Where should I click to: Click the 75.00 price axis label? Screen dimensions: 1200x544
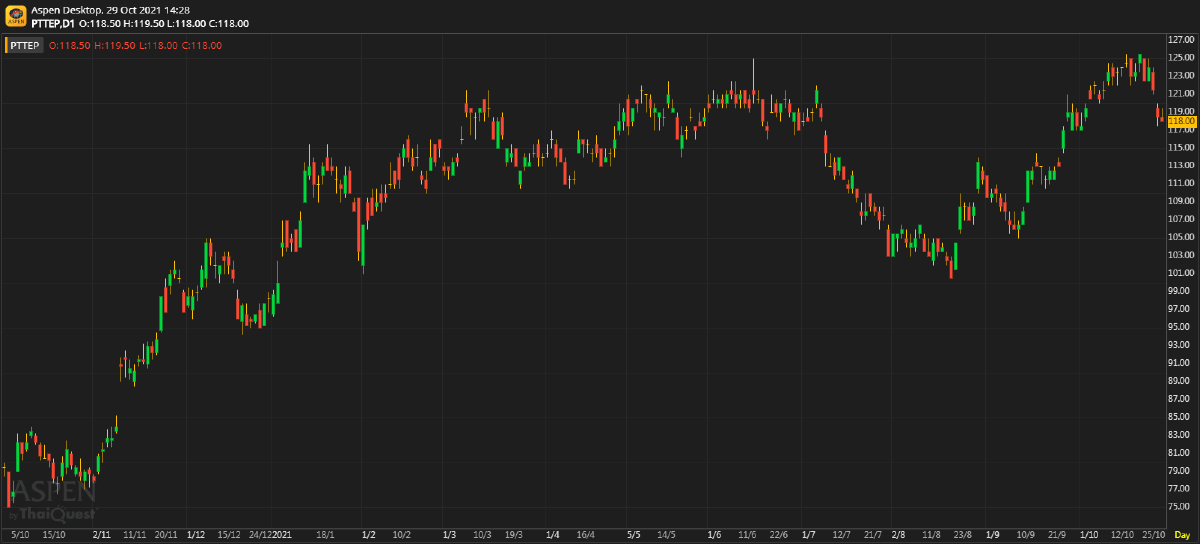[1181, 507]
